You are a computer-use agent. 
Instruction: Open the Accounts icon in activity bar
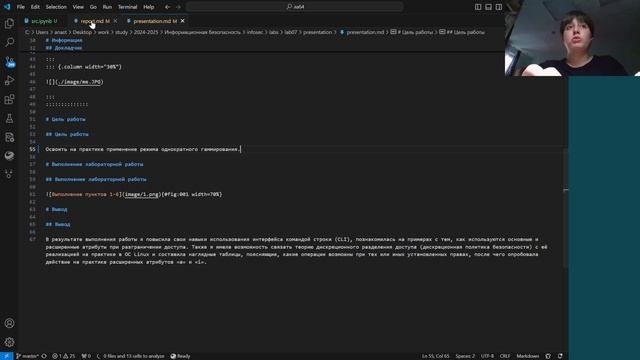[x=9, y=323]
